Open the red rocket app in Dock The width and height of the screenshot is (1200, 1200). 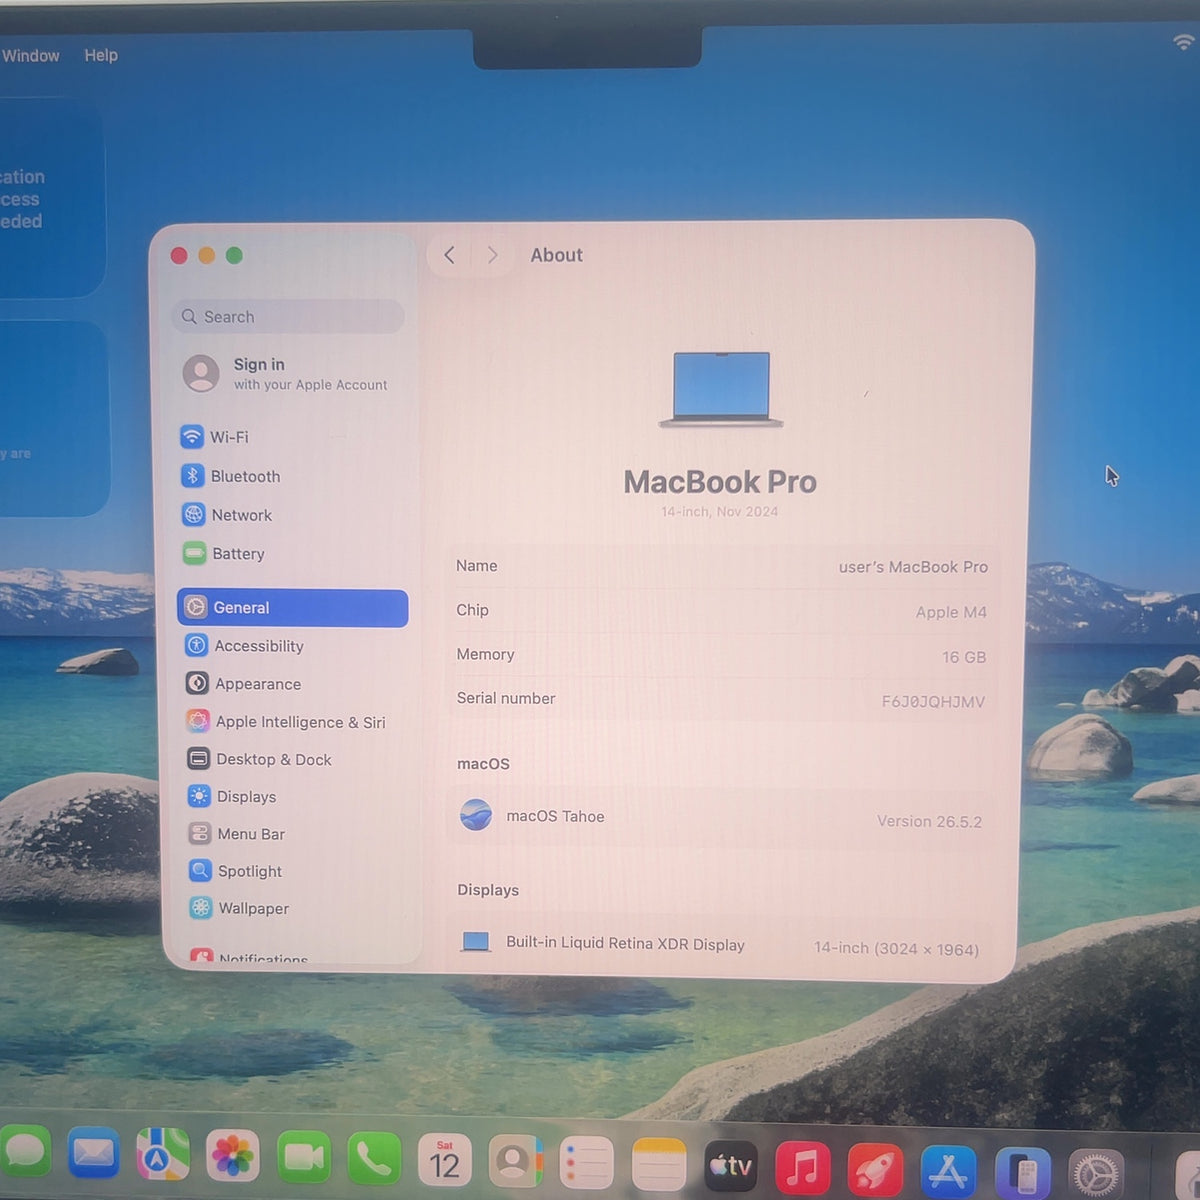[x=875, y=1170]
